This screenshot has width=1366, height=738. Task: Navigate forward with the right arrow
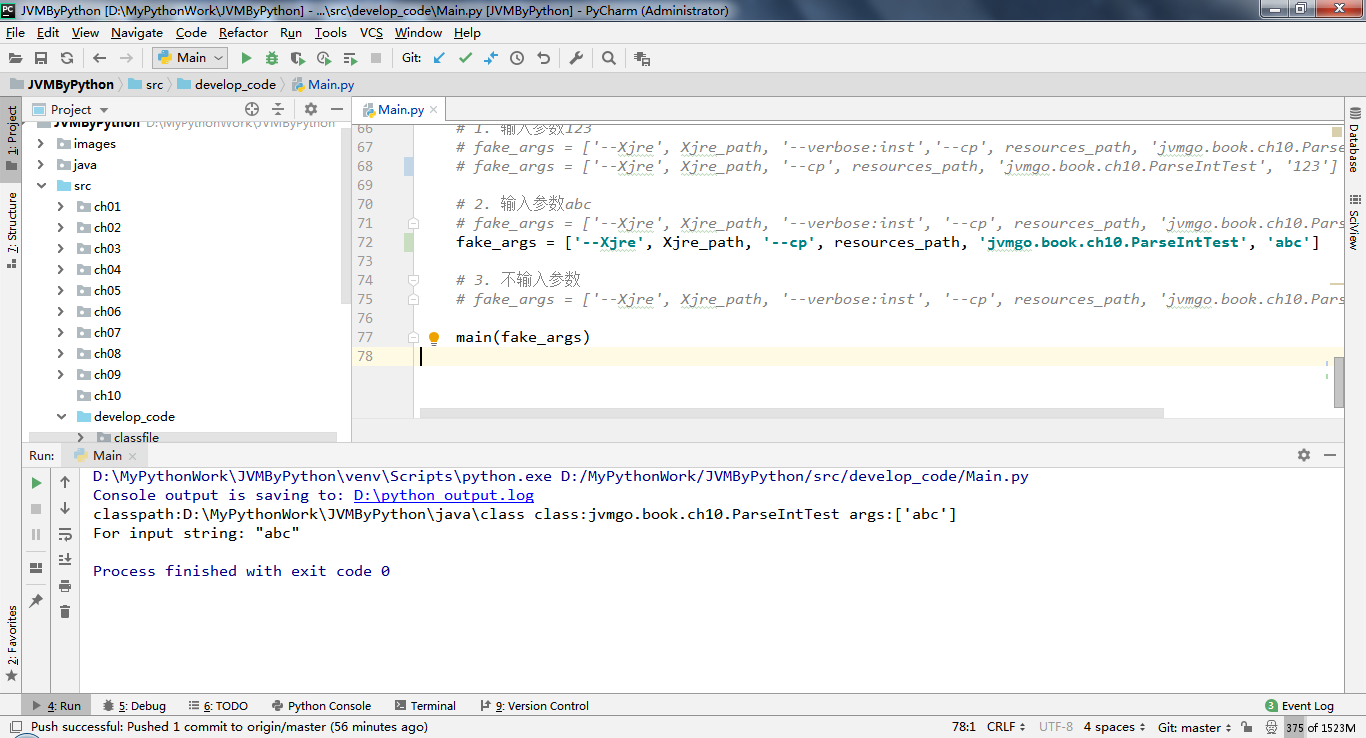(x=126, y=58)
